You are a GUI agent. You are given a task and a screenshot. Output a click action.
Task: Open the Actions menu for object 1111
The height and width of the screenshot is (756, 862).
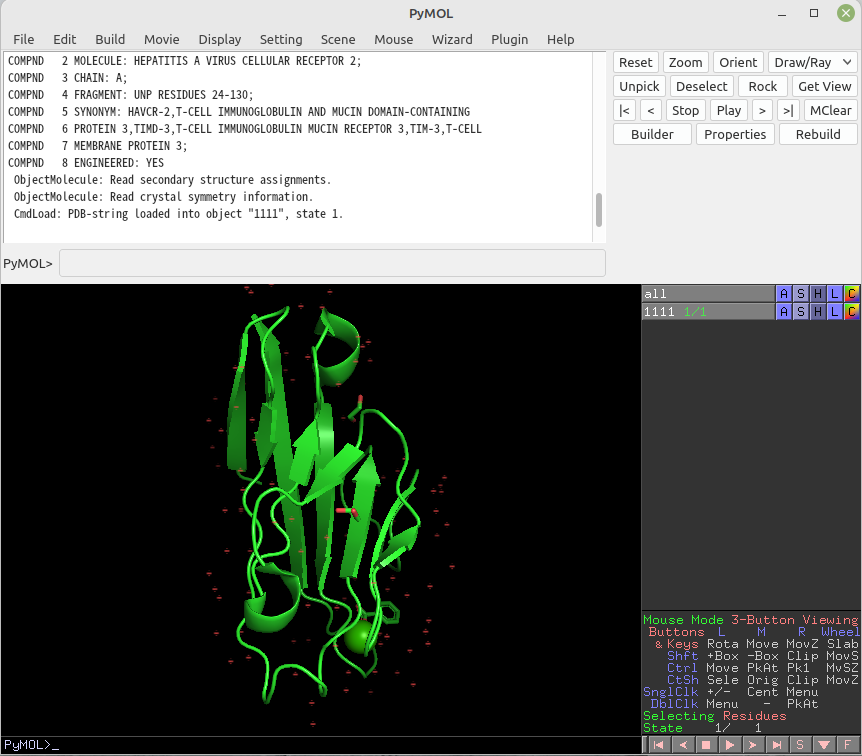pyautogui.click(x=784, y=311)
